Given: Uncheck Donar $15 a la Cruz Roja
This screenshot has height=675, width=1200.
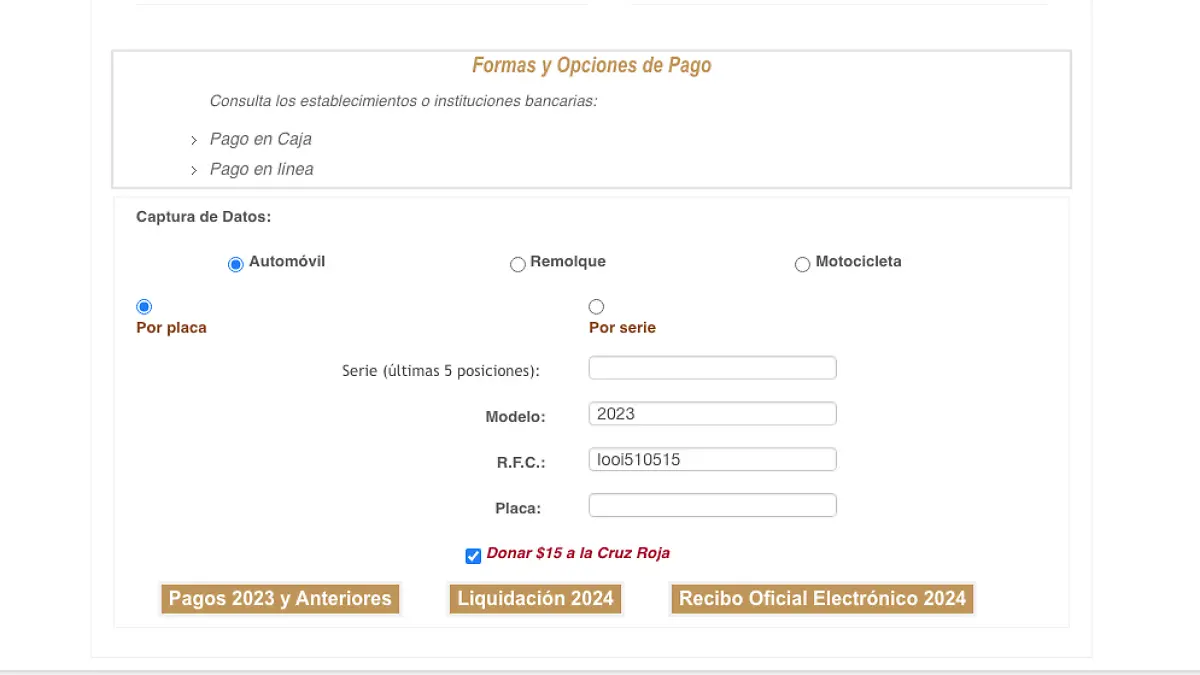Looking at the screenshot, I should tap(472, 555).
